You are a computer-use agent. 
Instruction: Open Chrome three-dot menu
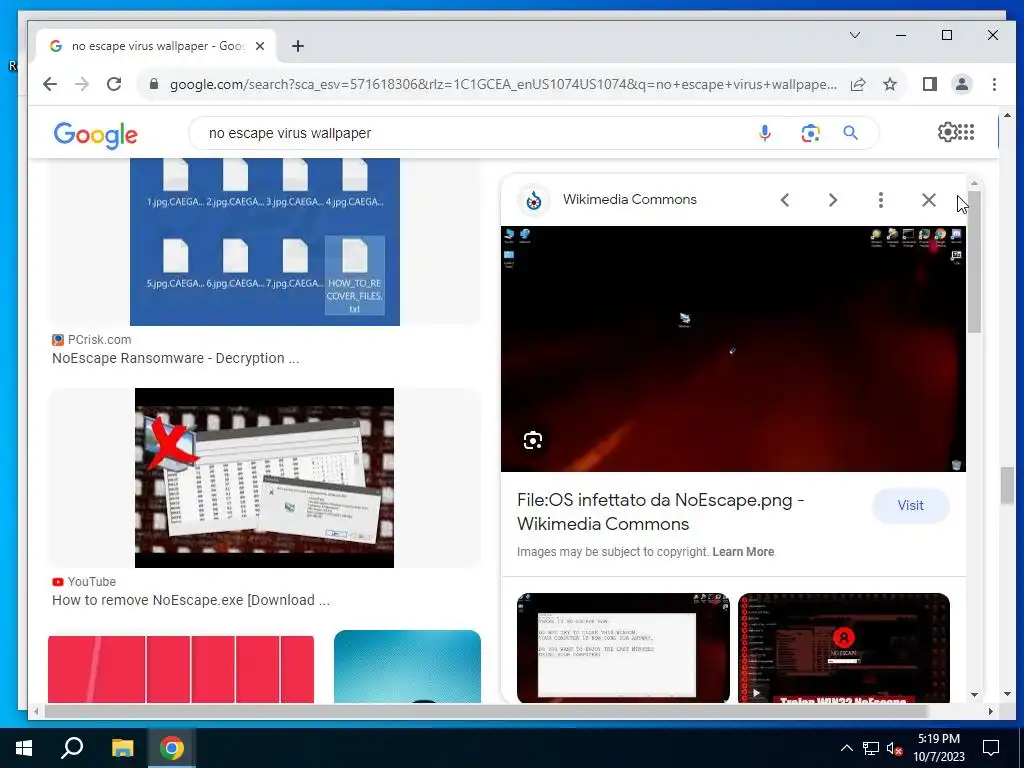(x=994, y=84)
